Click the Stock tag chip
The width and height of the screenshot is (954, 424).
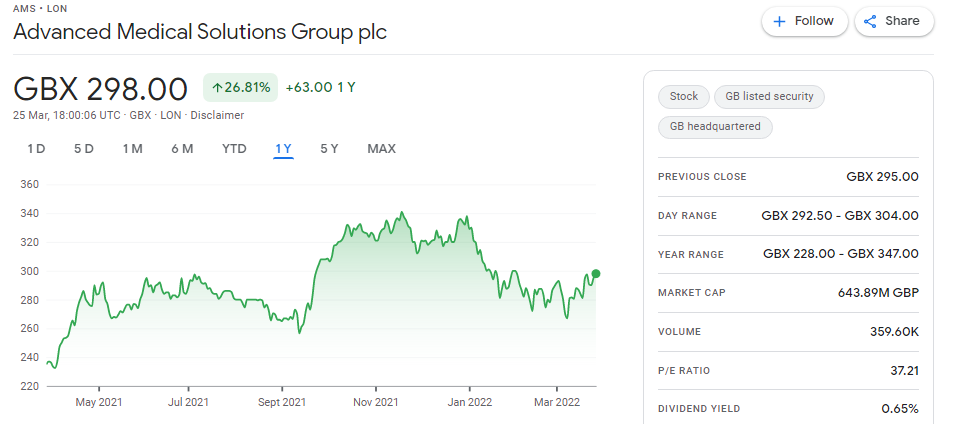coord(684,96)
